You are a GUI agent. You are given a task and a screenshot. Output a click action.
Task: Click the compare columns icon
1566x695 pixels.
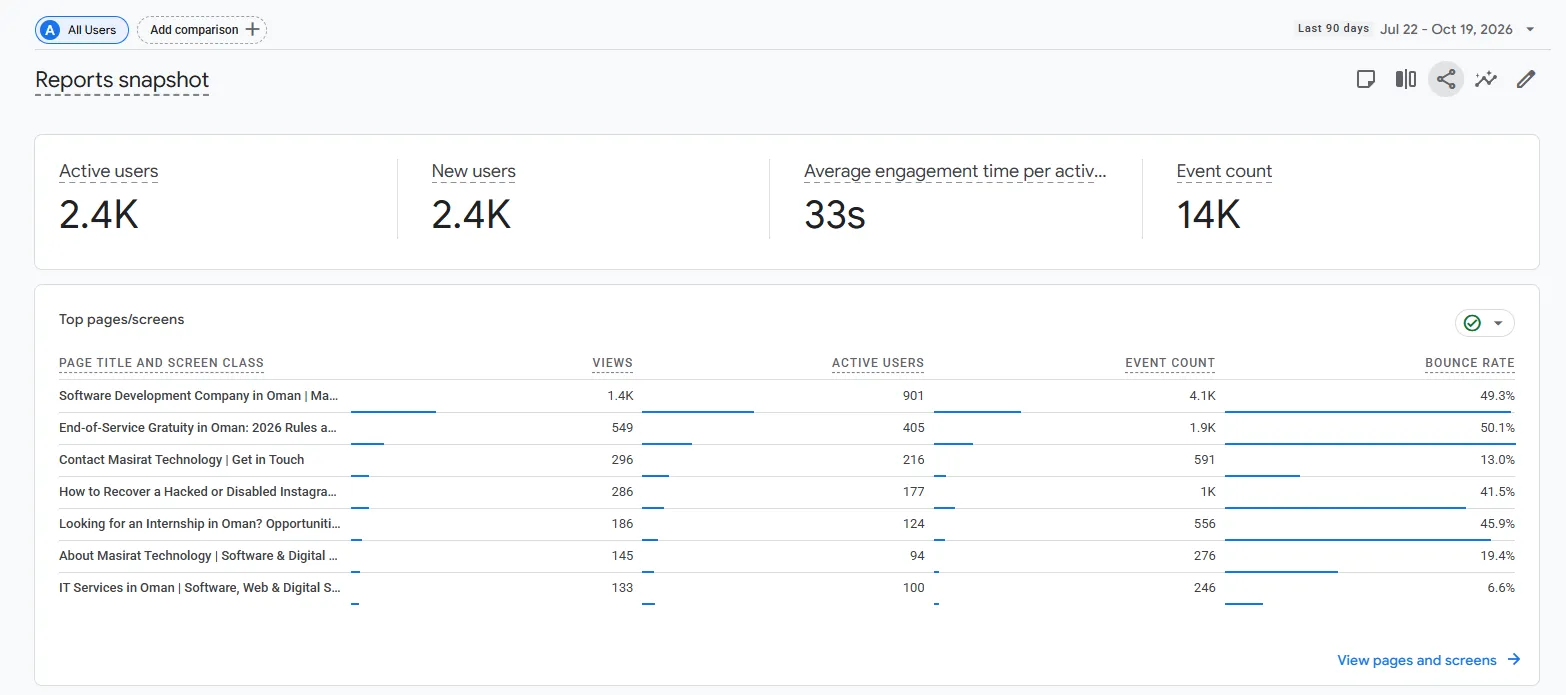[1406, 79]
